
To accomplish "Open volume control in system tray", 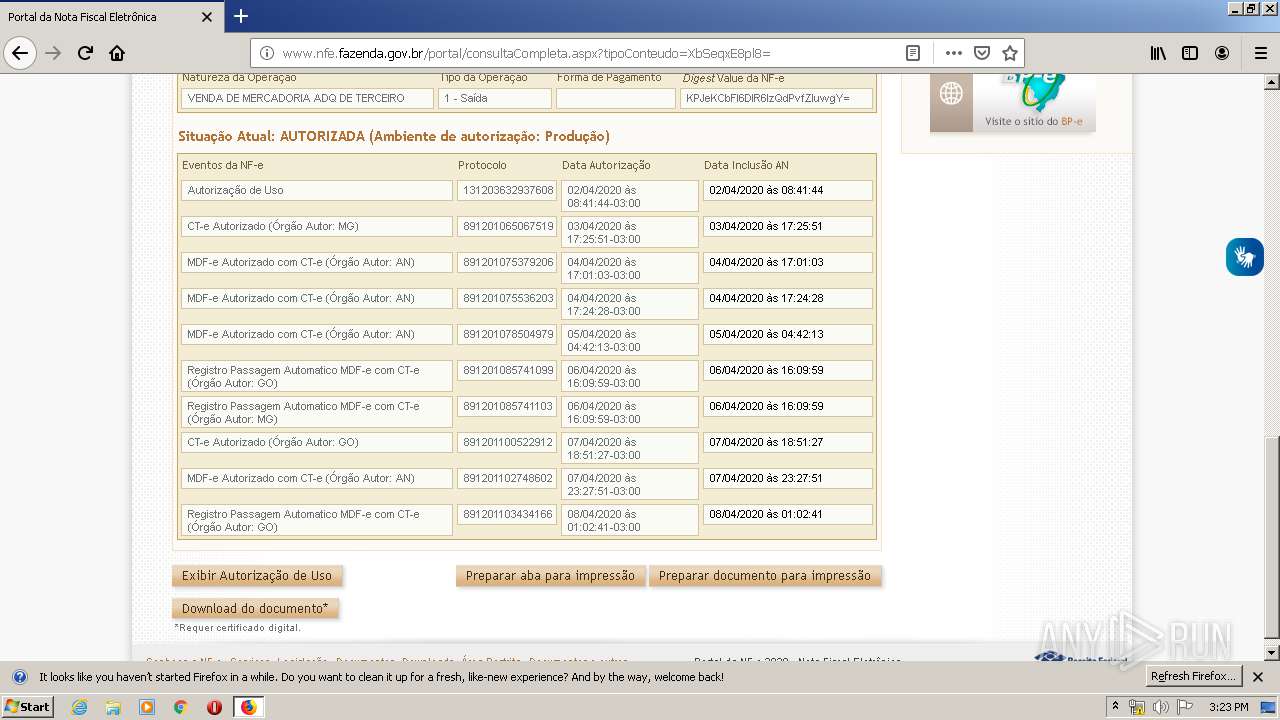I will pos(1160,707).
